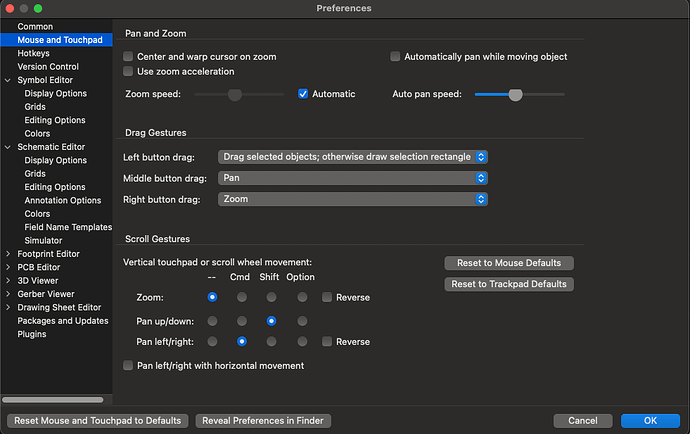Open Hotkeys preferences page

[33, 53]
